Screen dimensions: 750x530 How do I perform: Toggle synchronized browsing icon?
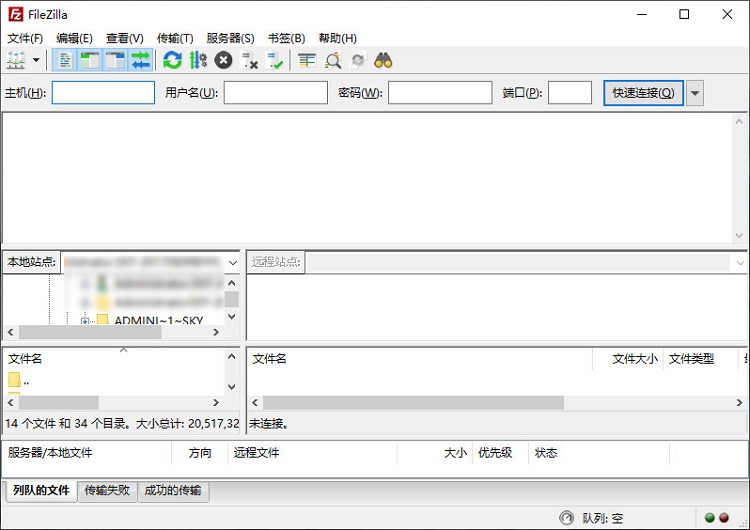click(x=358, y=60)
